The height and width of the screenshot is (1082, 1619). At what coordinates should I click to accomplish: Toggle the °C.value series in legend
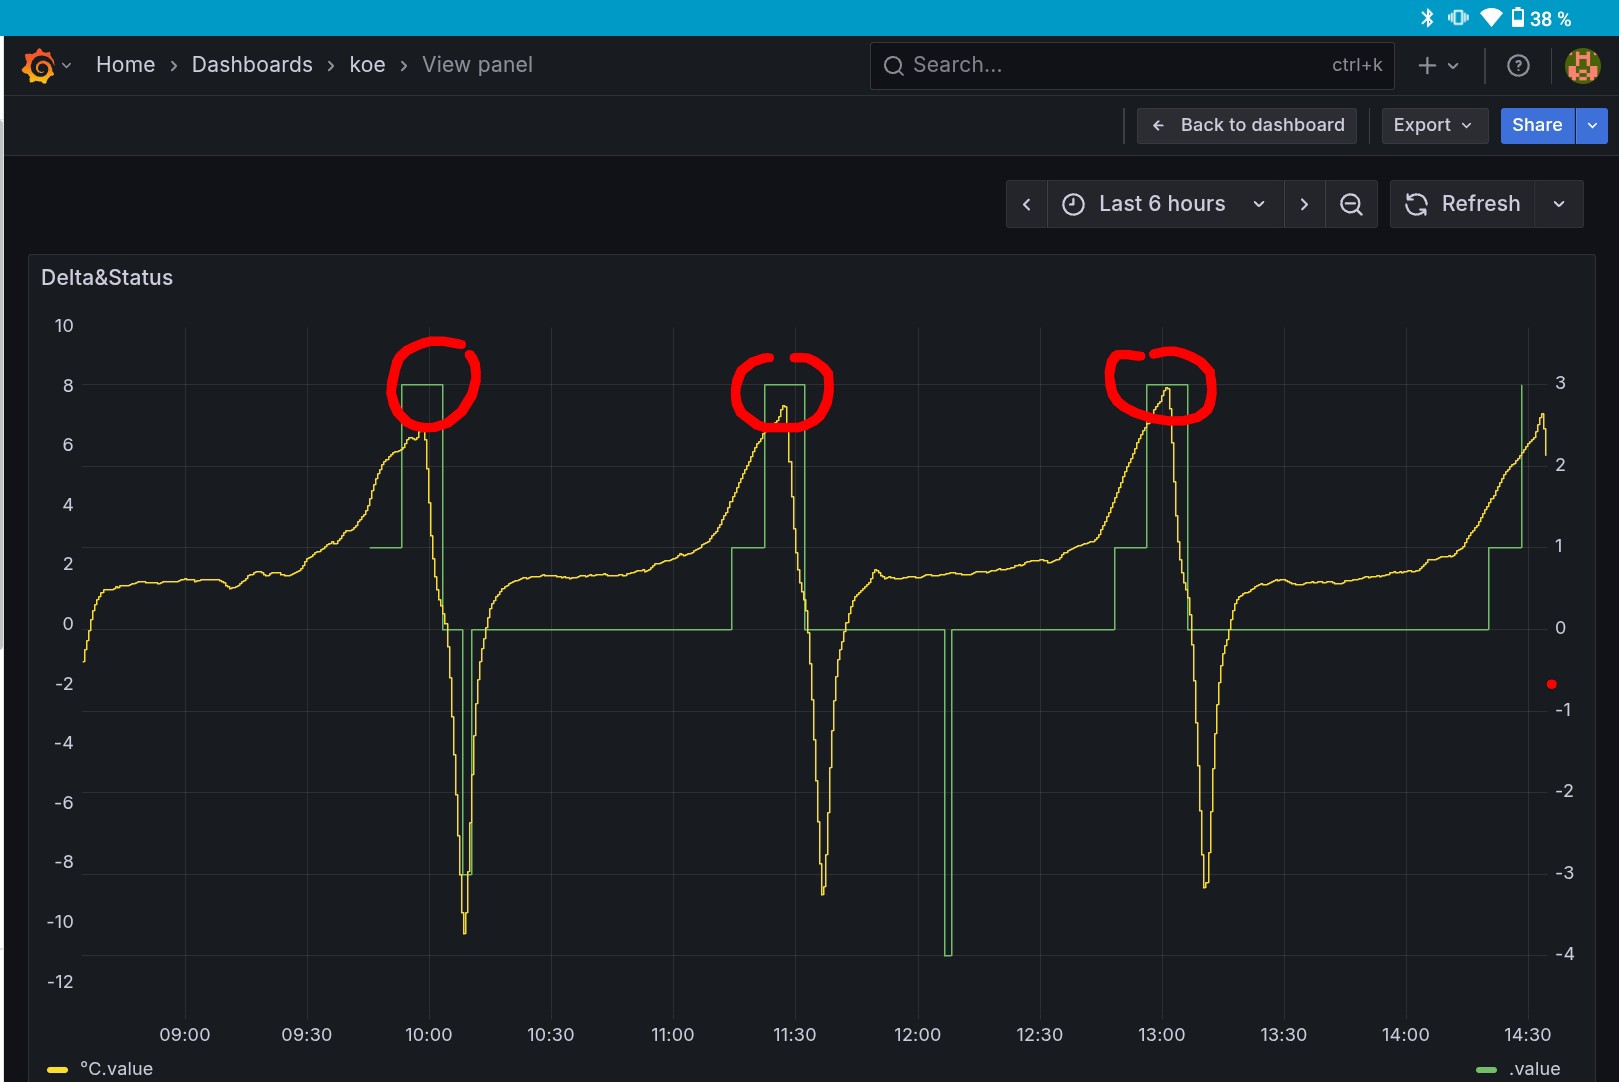point(116,1068)
